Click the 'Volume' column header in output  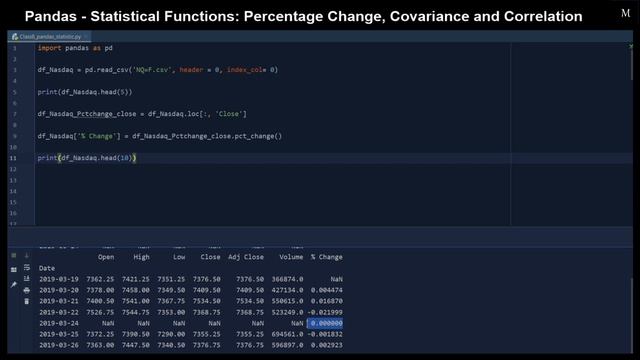coord(291,257)
